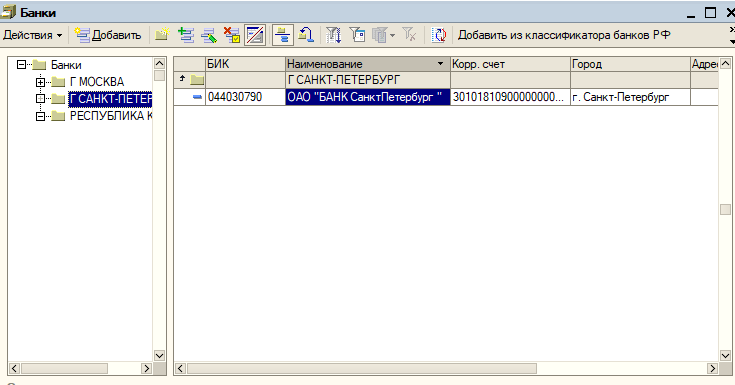Sort by the БИК column header

pos(245,64)
